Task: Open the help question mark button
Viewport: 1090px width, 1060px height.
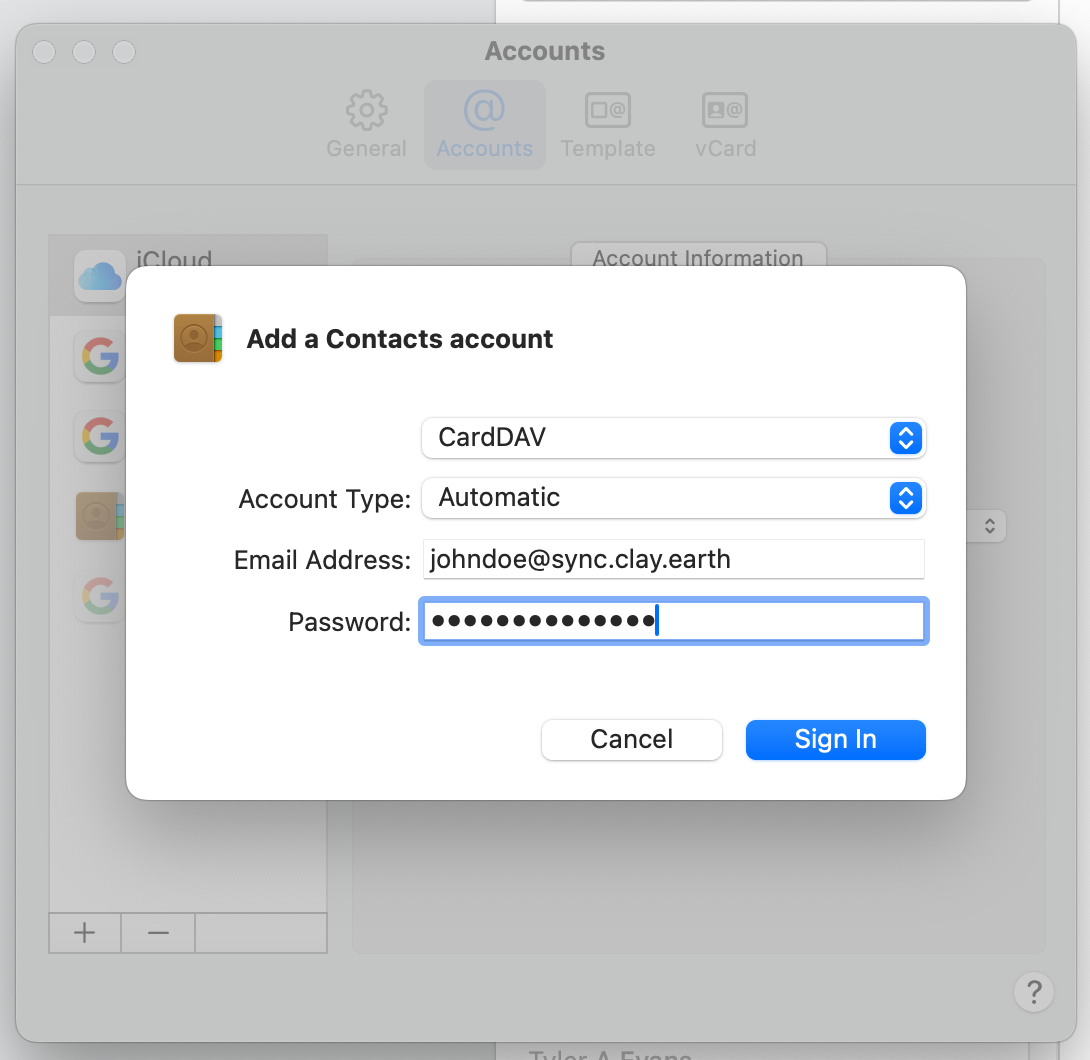Action: pos(1033,992)
